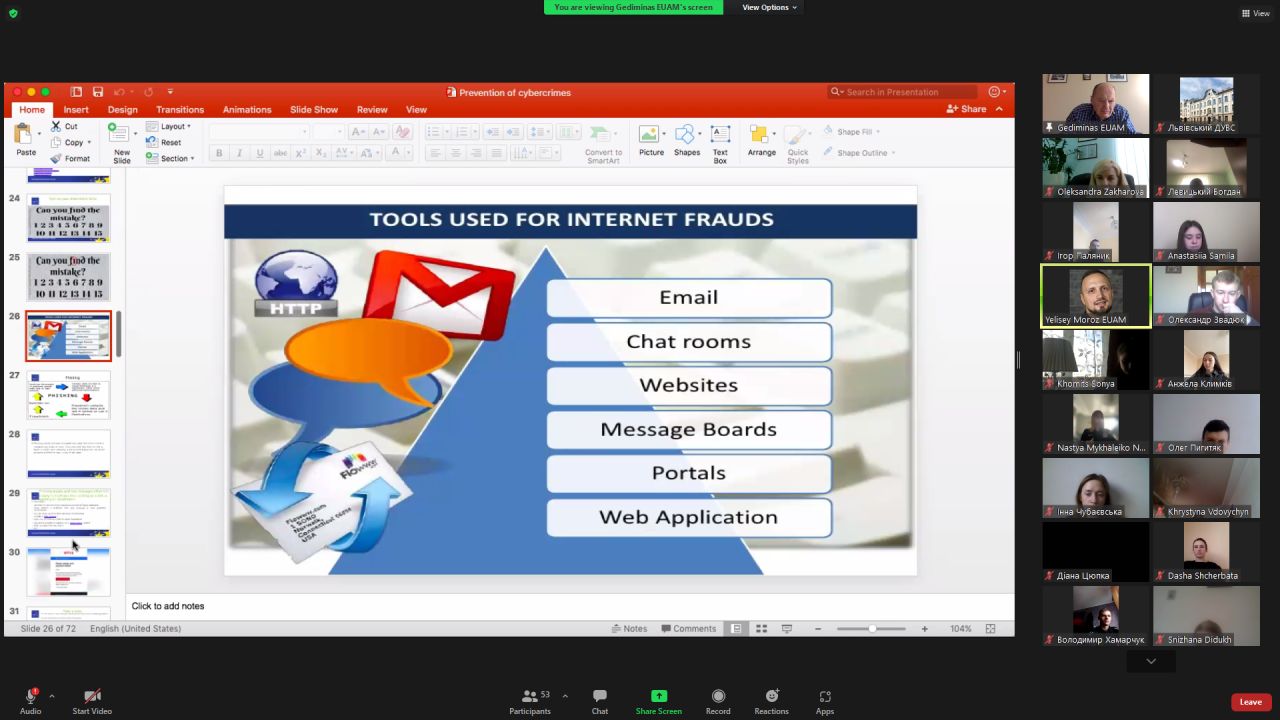Viewport: 1280px width, 720px height.
Task: Click the Format painter brush
Action: (x=56, y=158)
